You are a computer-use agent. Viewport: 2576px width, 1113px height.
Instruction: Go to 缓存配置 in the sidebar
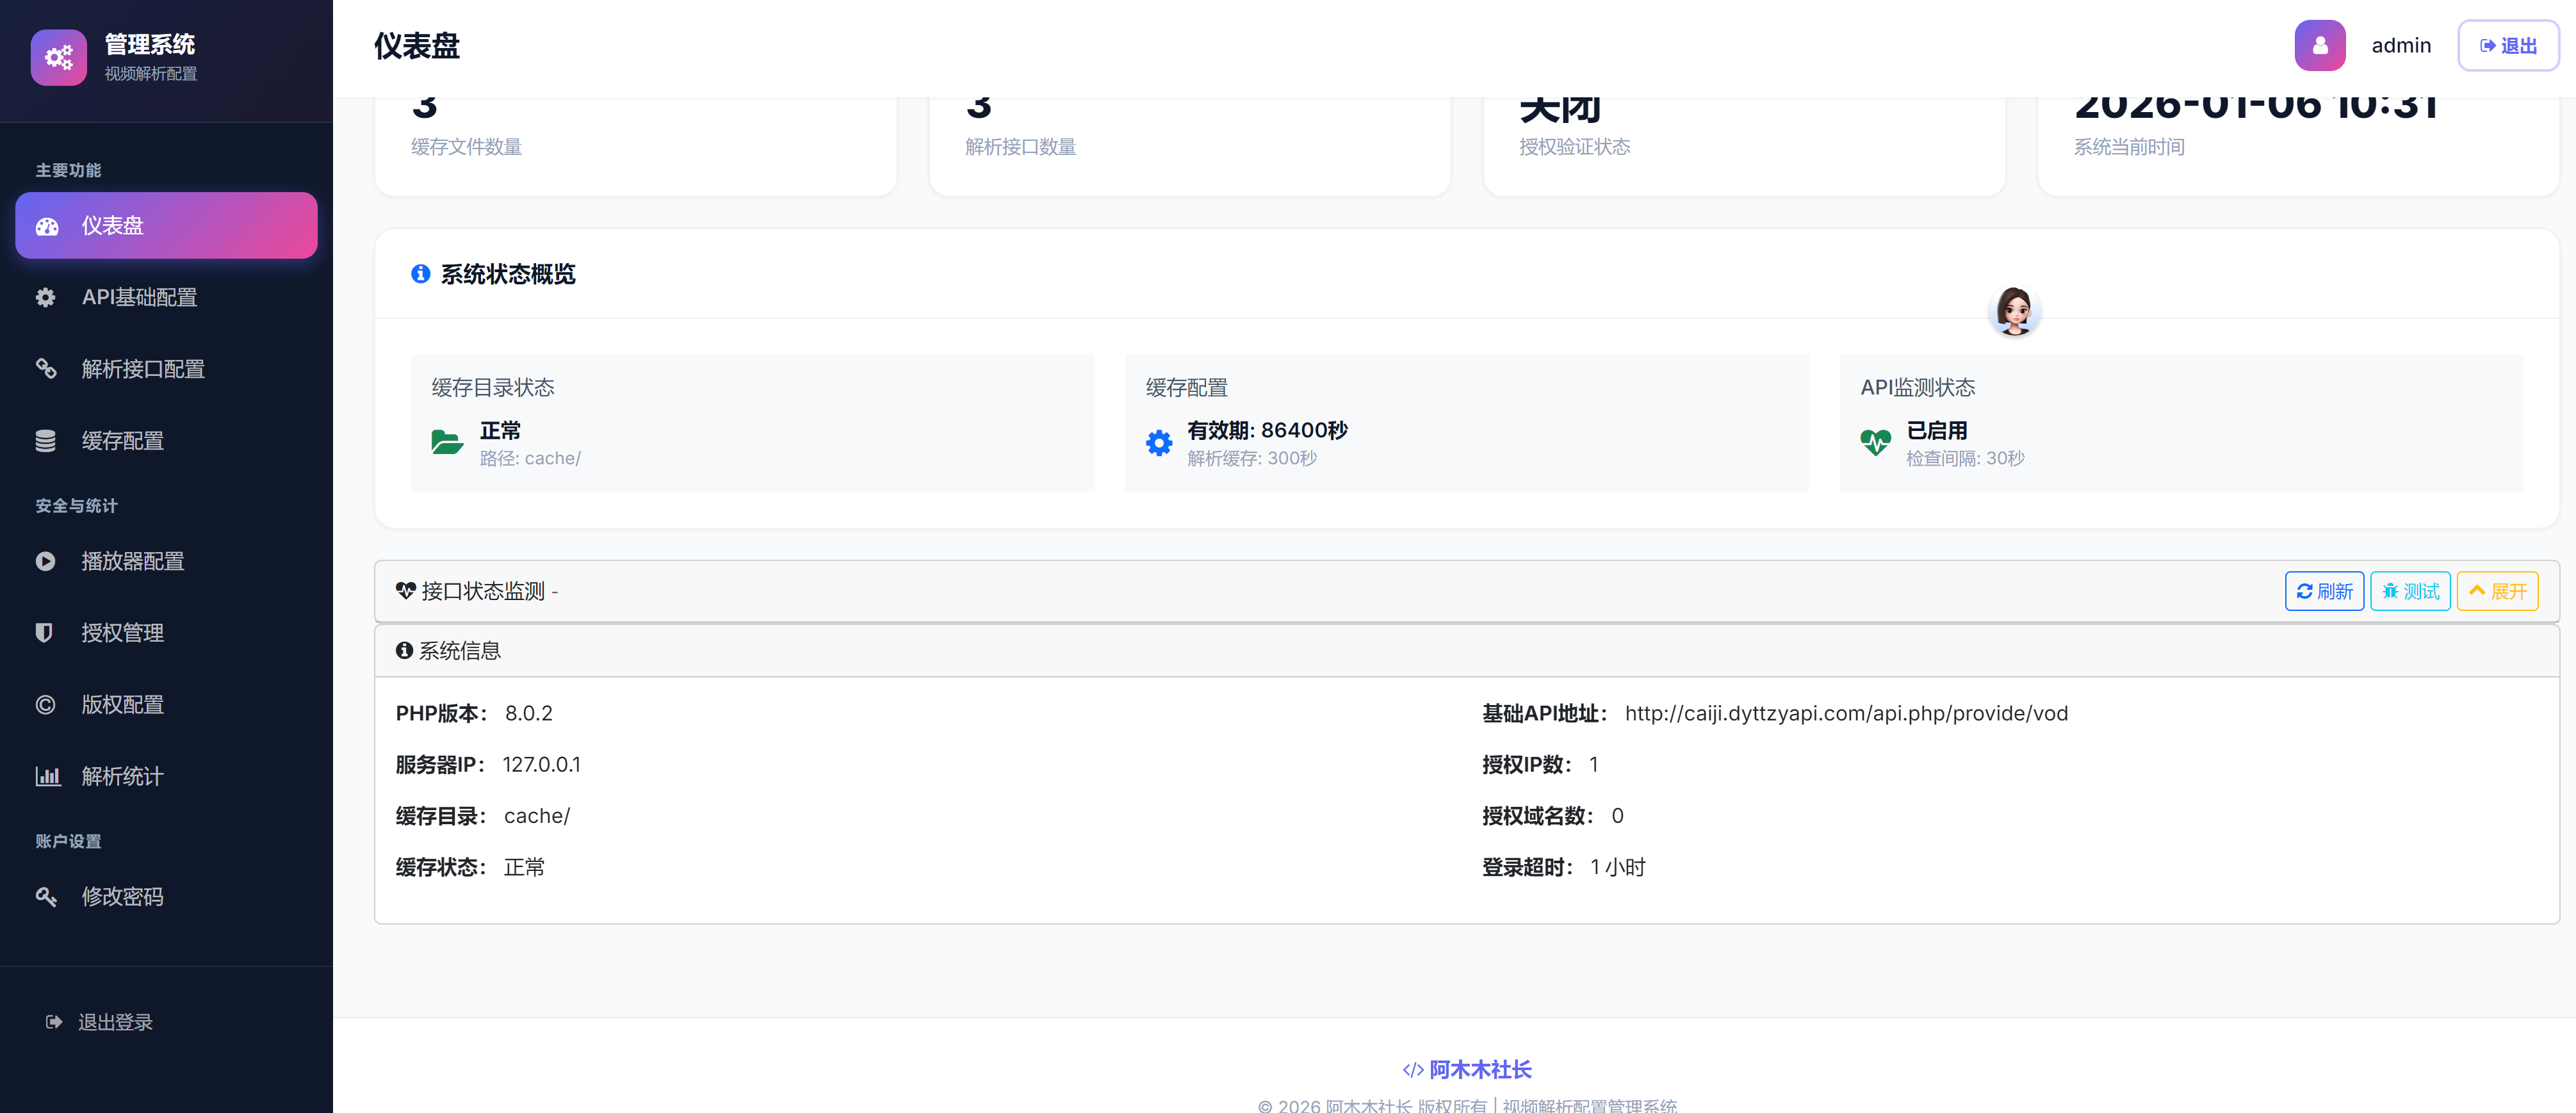122,441
